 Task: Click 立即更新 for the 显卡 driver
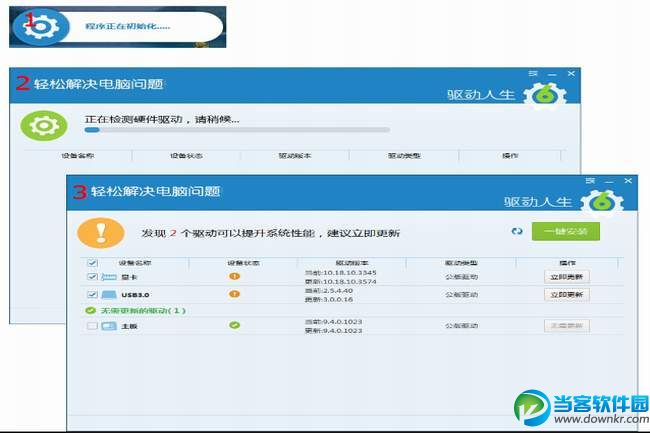pos(567,277)
